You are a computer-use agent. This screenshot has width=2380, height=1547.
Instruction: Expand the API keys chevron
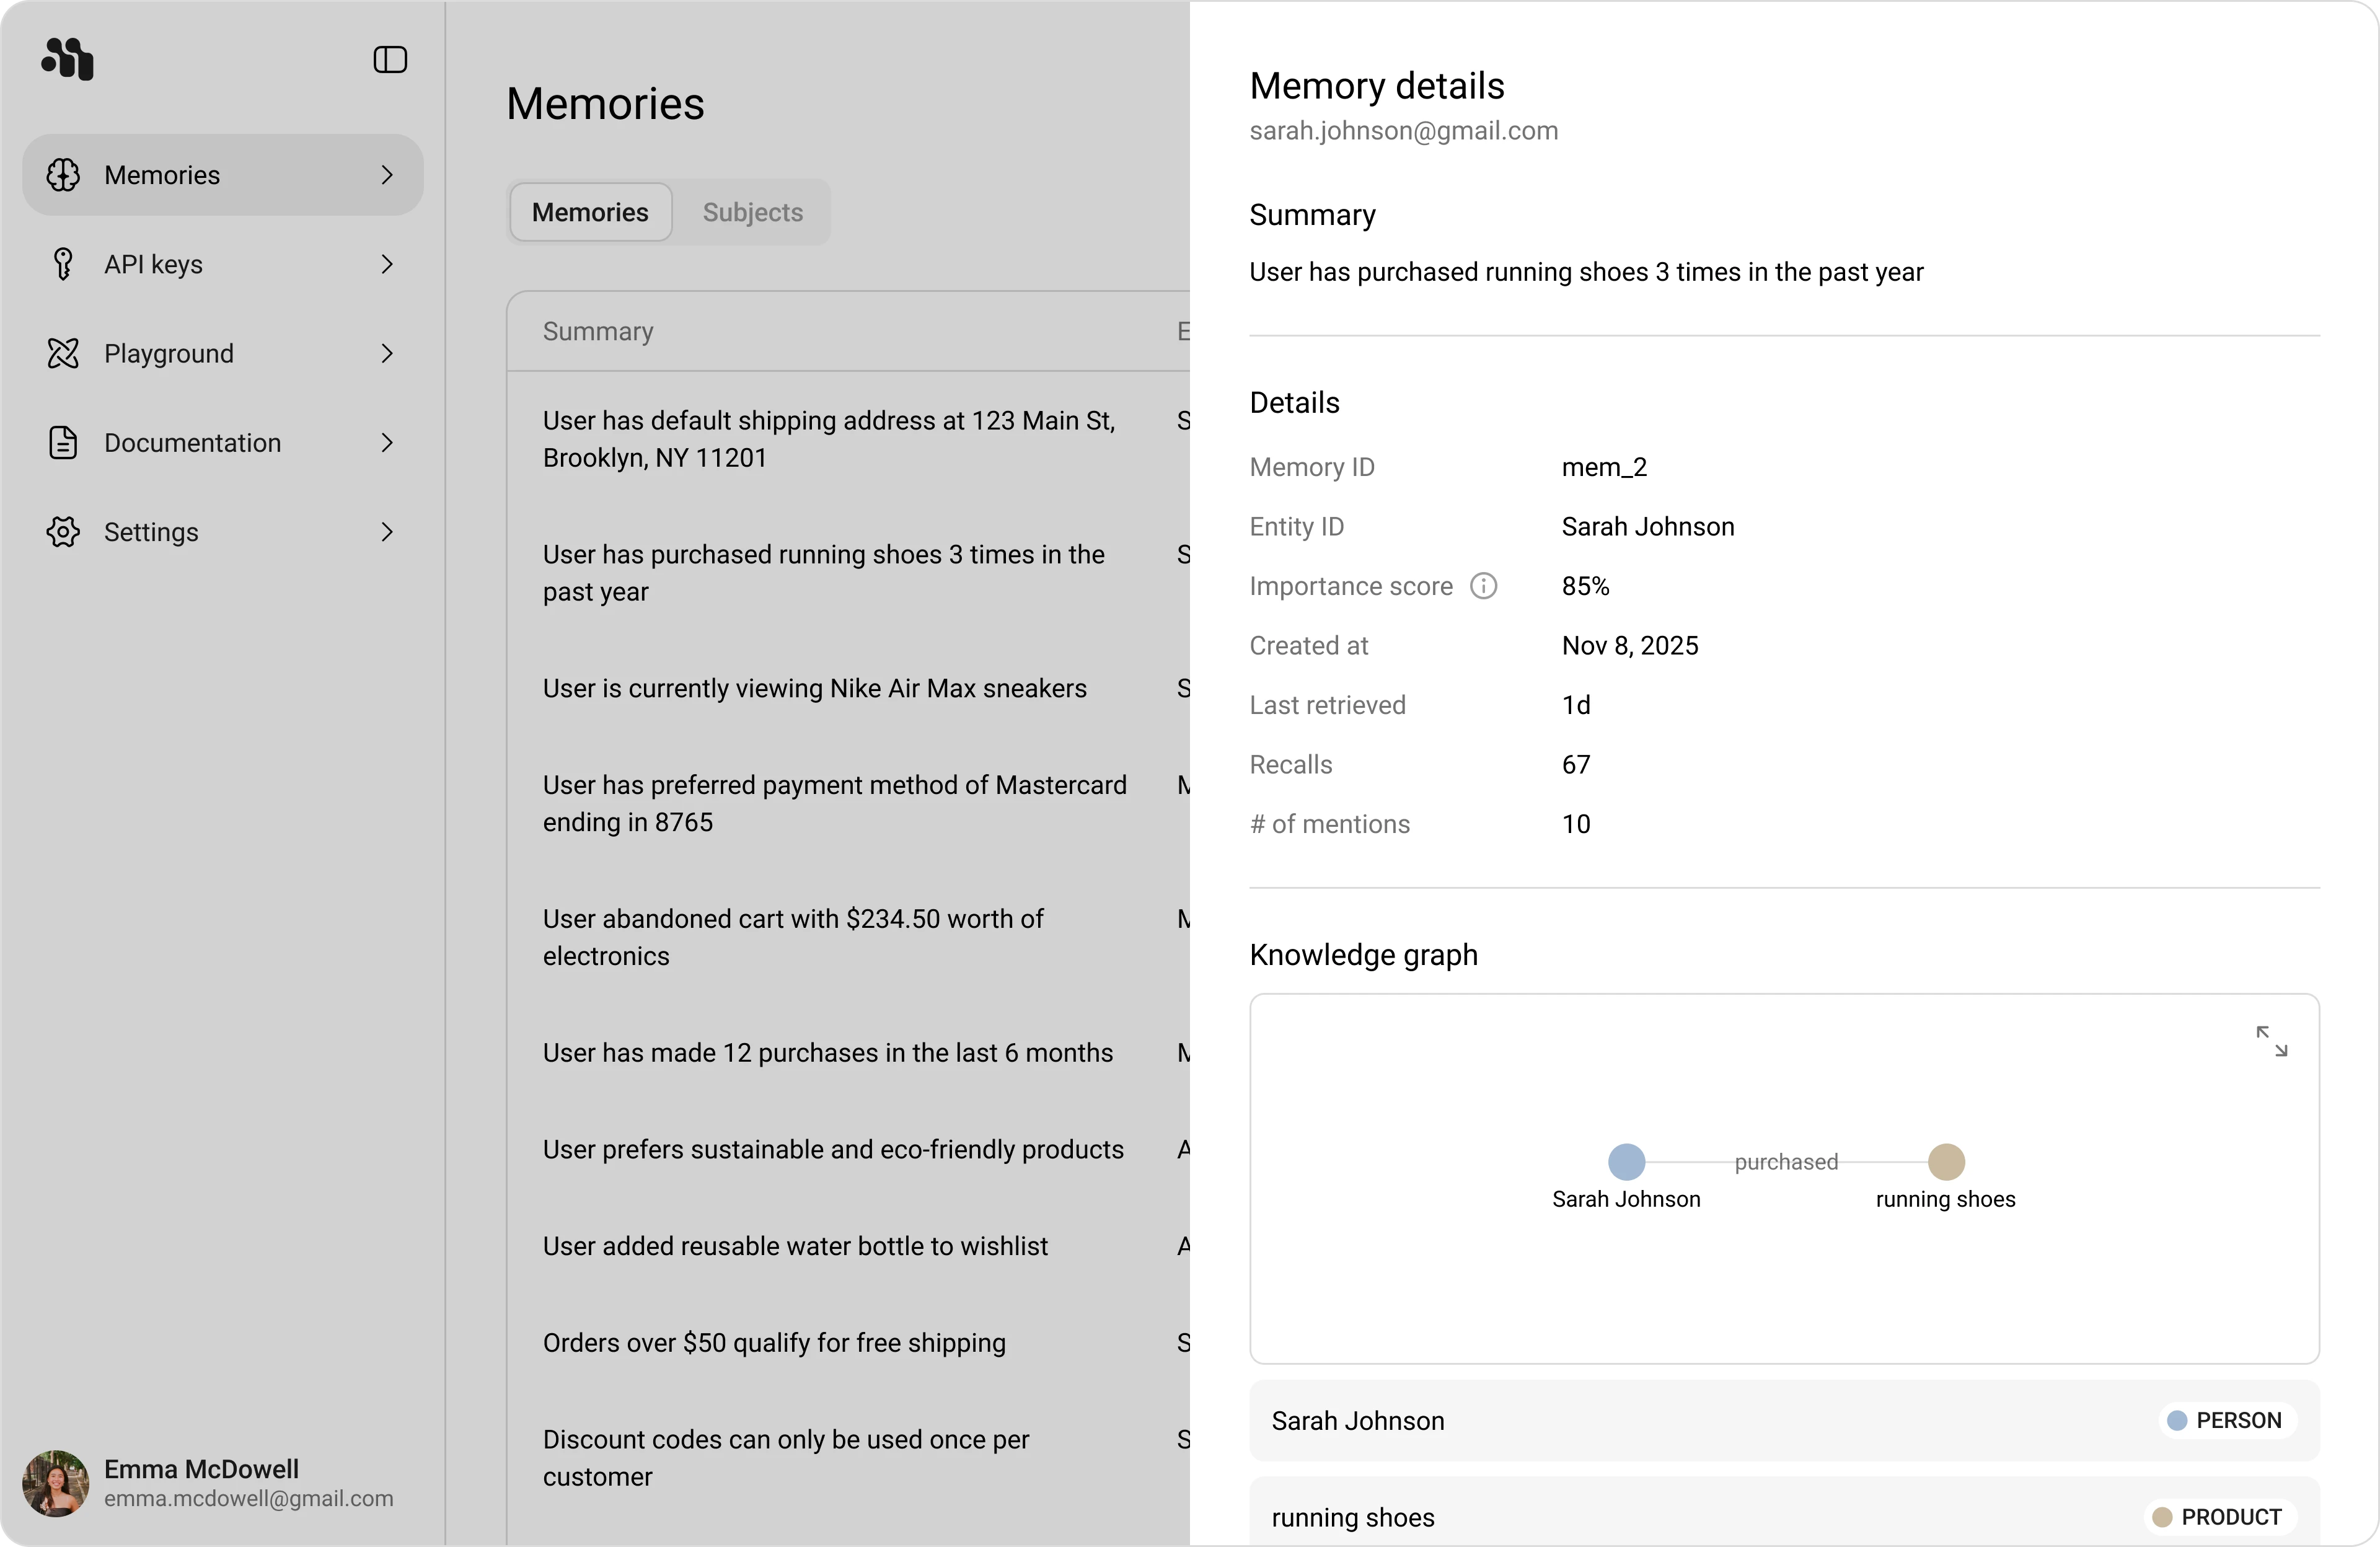387,264
